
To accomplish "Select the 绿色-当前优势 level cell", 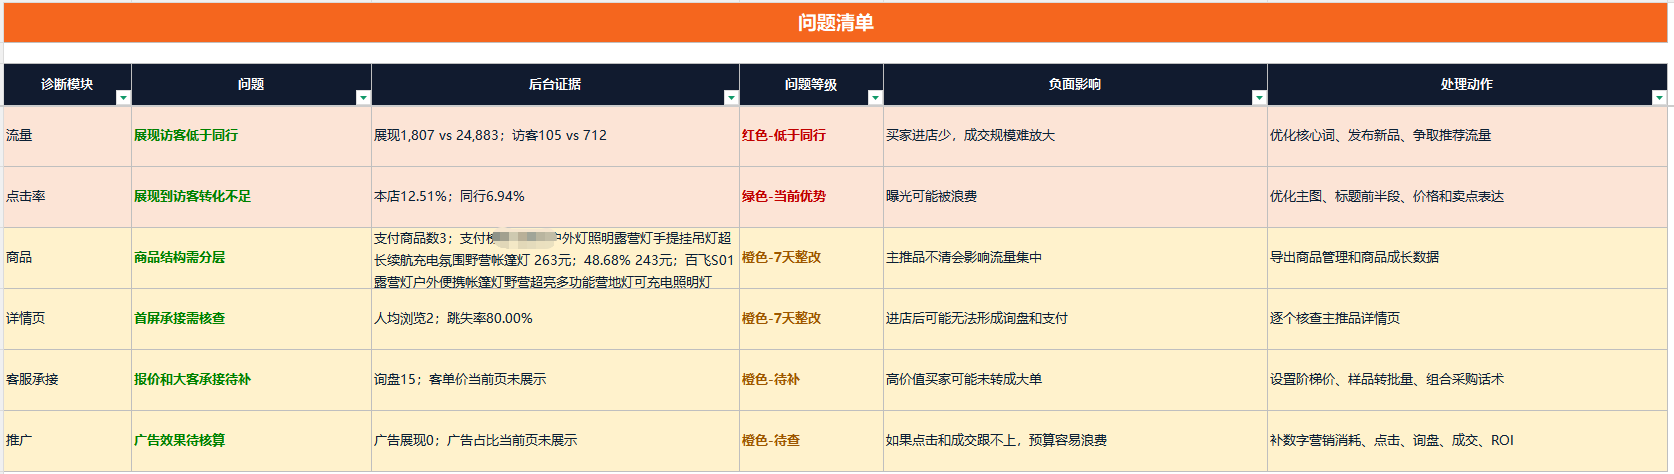I will [x=811, y=197].
